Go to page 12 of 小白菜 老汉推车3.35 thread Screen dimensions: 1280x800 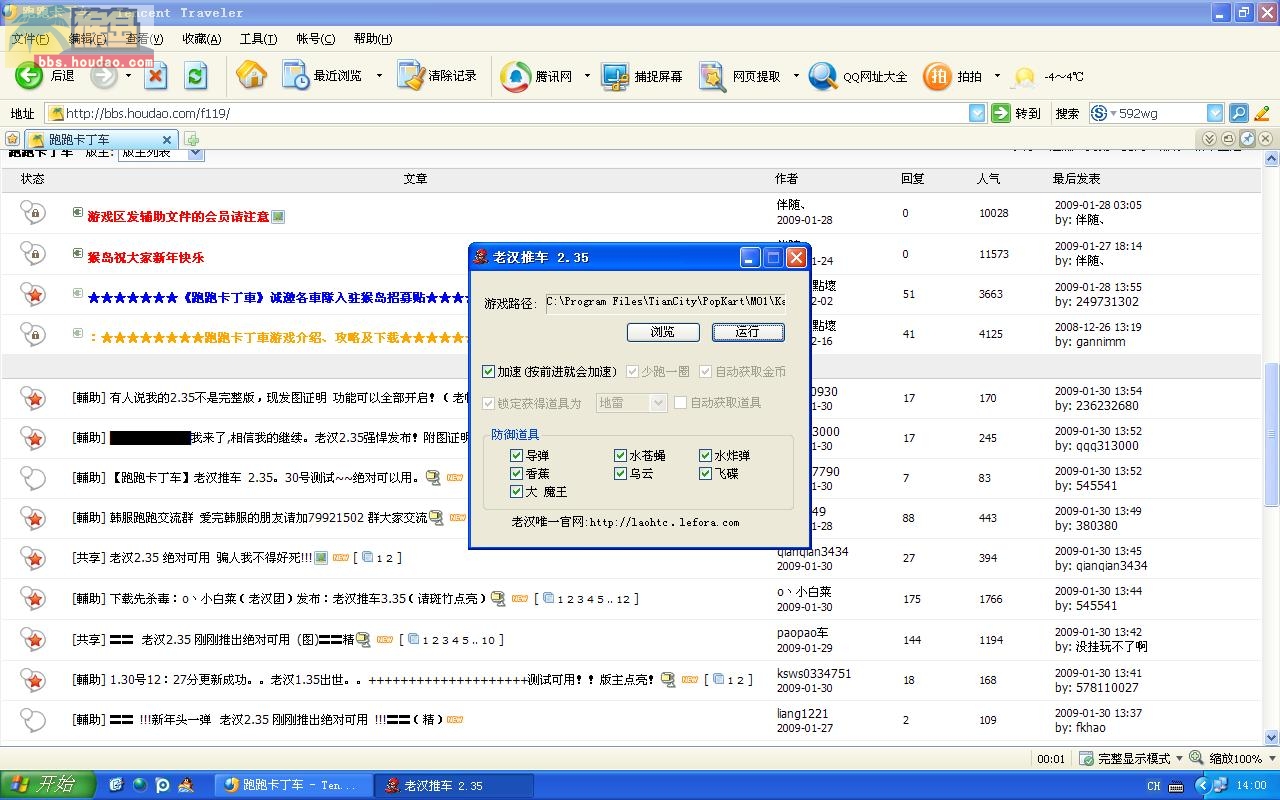click(x=623, y=599)
